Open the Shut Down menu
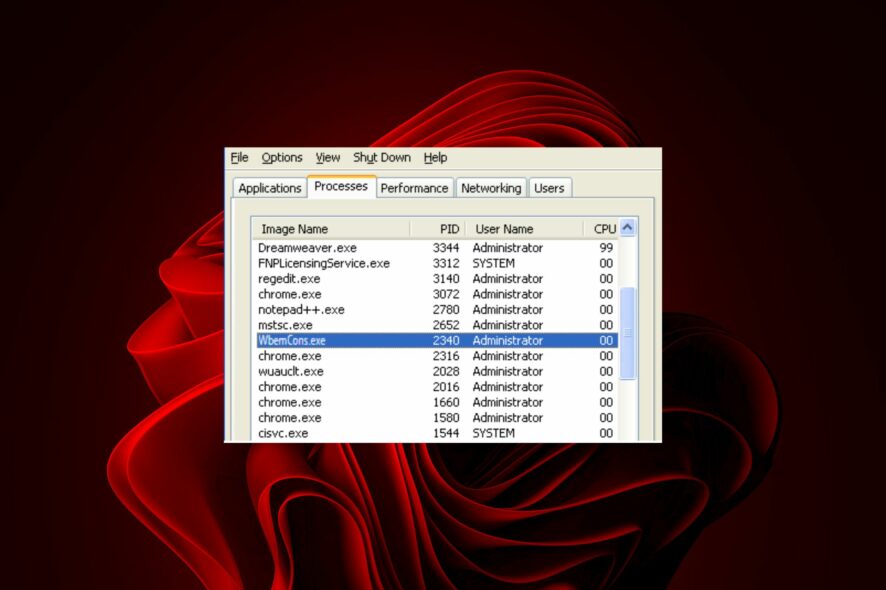This screenshot has width=886, height=590. pyautogui.click(x=382, y=158)
